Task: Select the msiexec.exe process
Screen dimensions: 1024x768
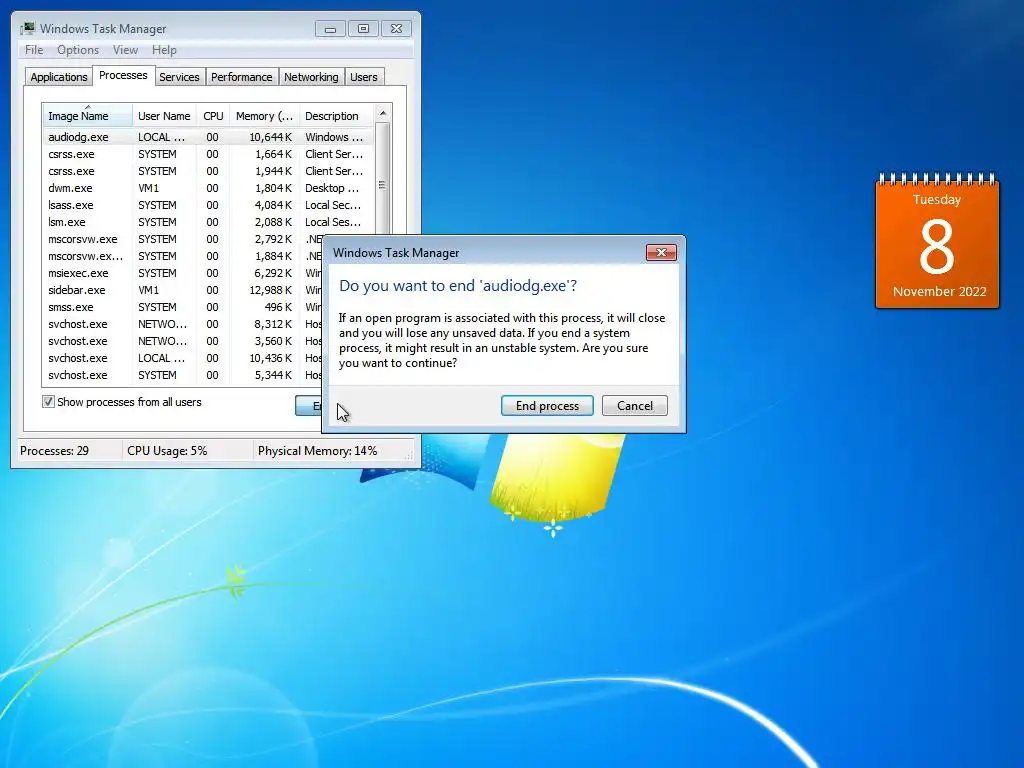Action: pos(182,273)
